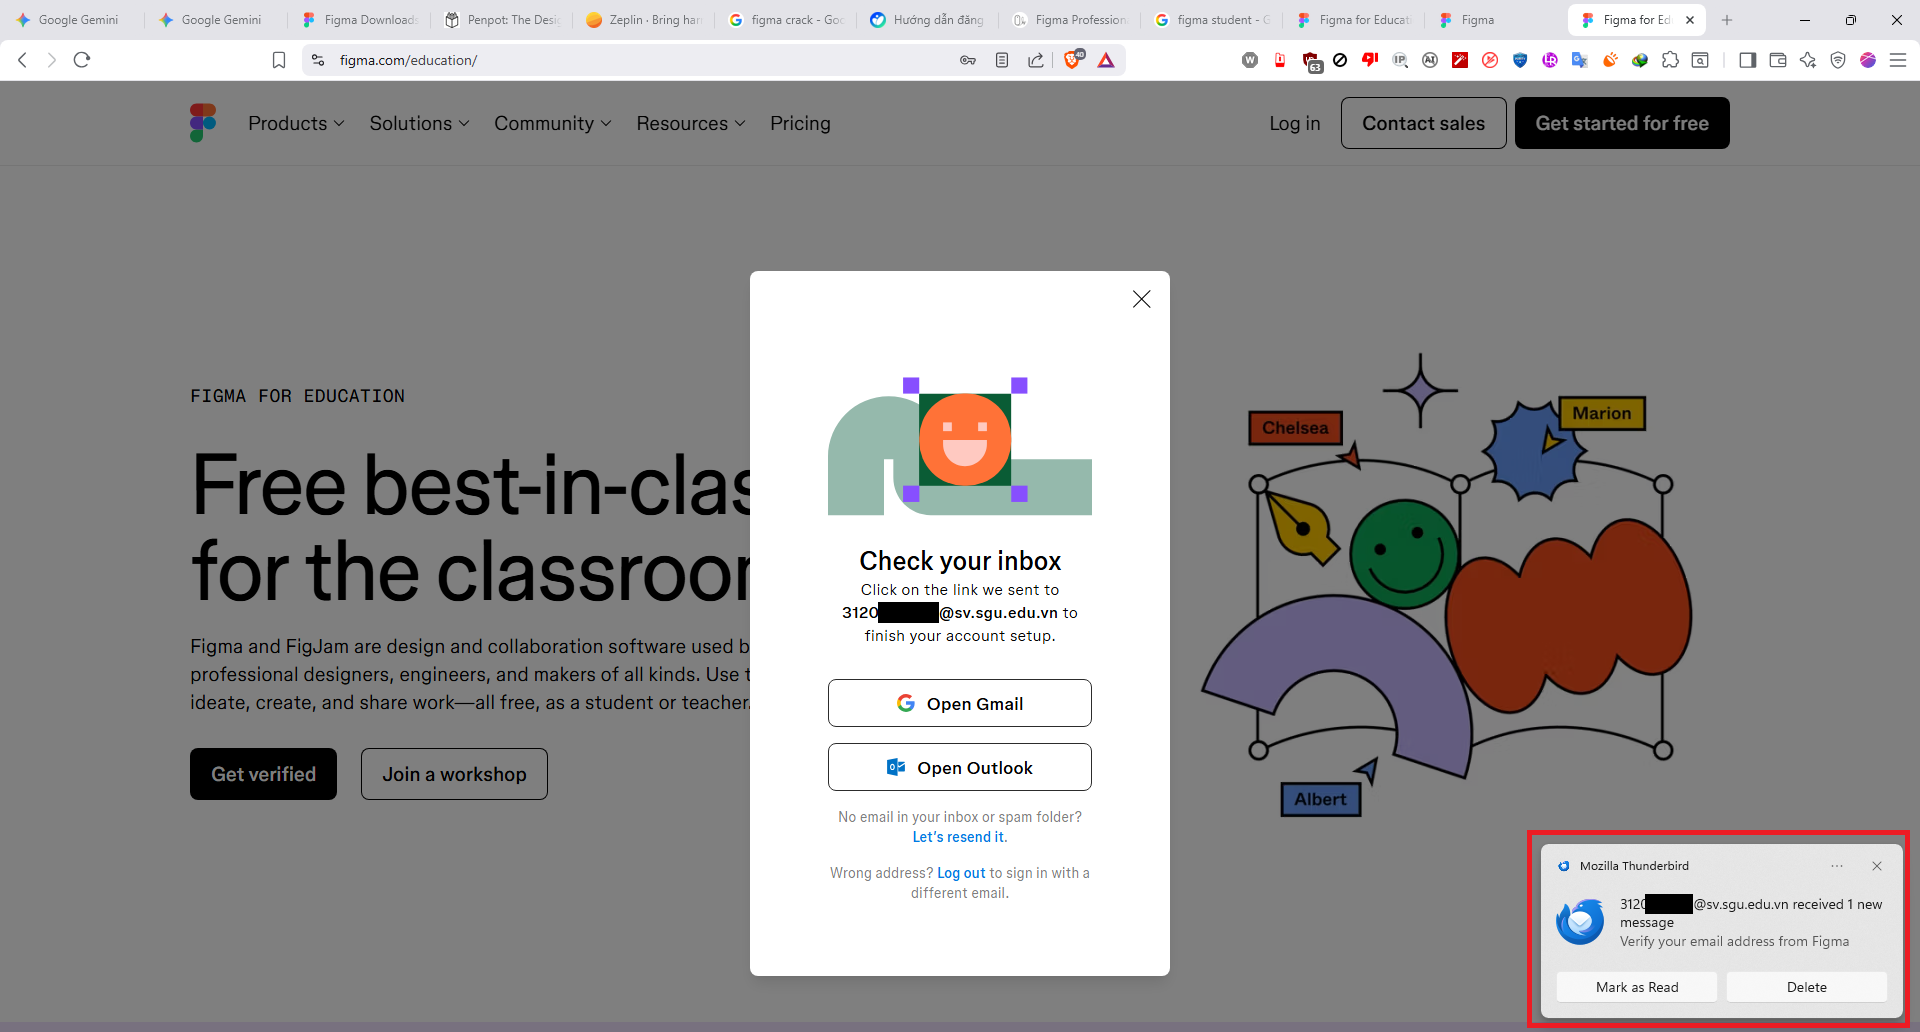Click Let's resend it link
1920x1032 pixels.
[x=960, y=837]
